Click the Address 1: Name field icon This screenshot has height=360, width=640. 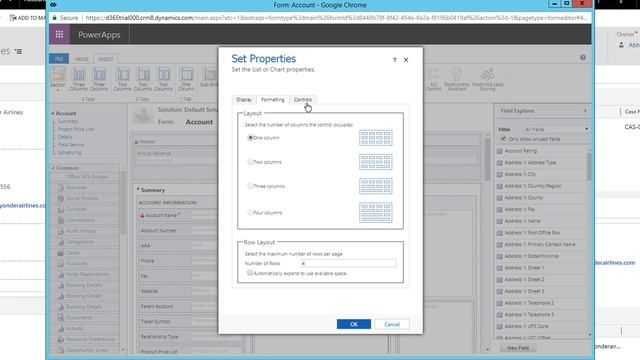[500, 221]
